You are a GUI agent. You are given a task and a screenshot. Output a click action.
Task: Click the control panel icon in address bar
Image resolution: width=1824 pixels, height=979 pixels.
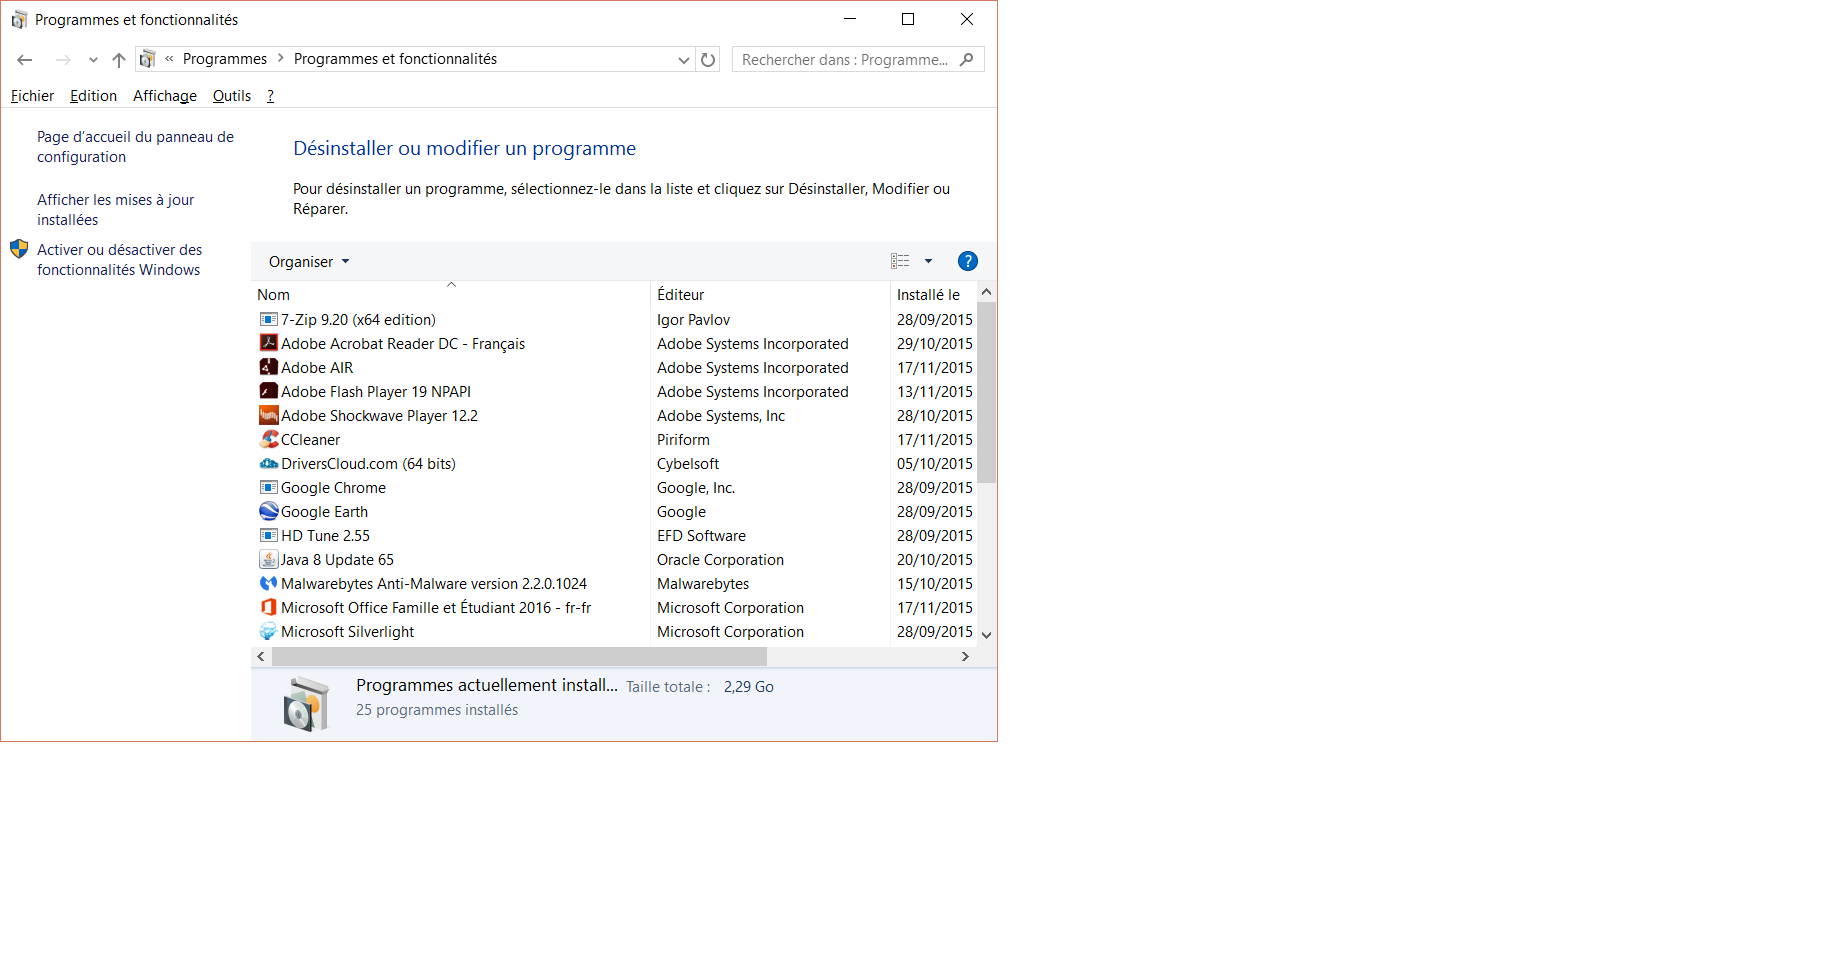point(147,60)
